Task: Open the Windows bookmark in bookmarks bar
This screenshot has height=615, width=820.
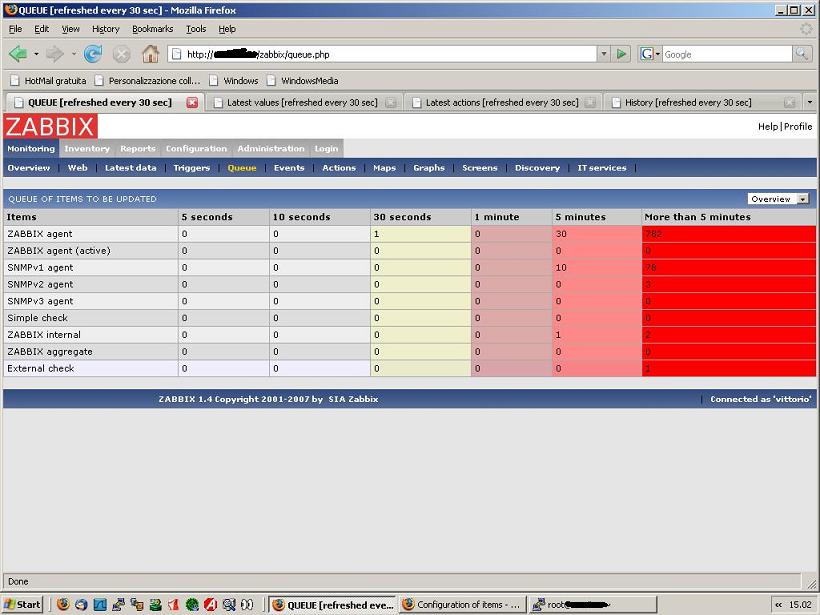Action: pos(234,81)
